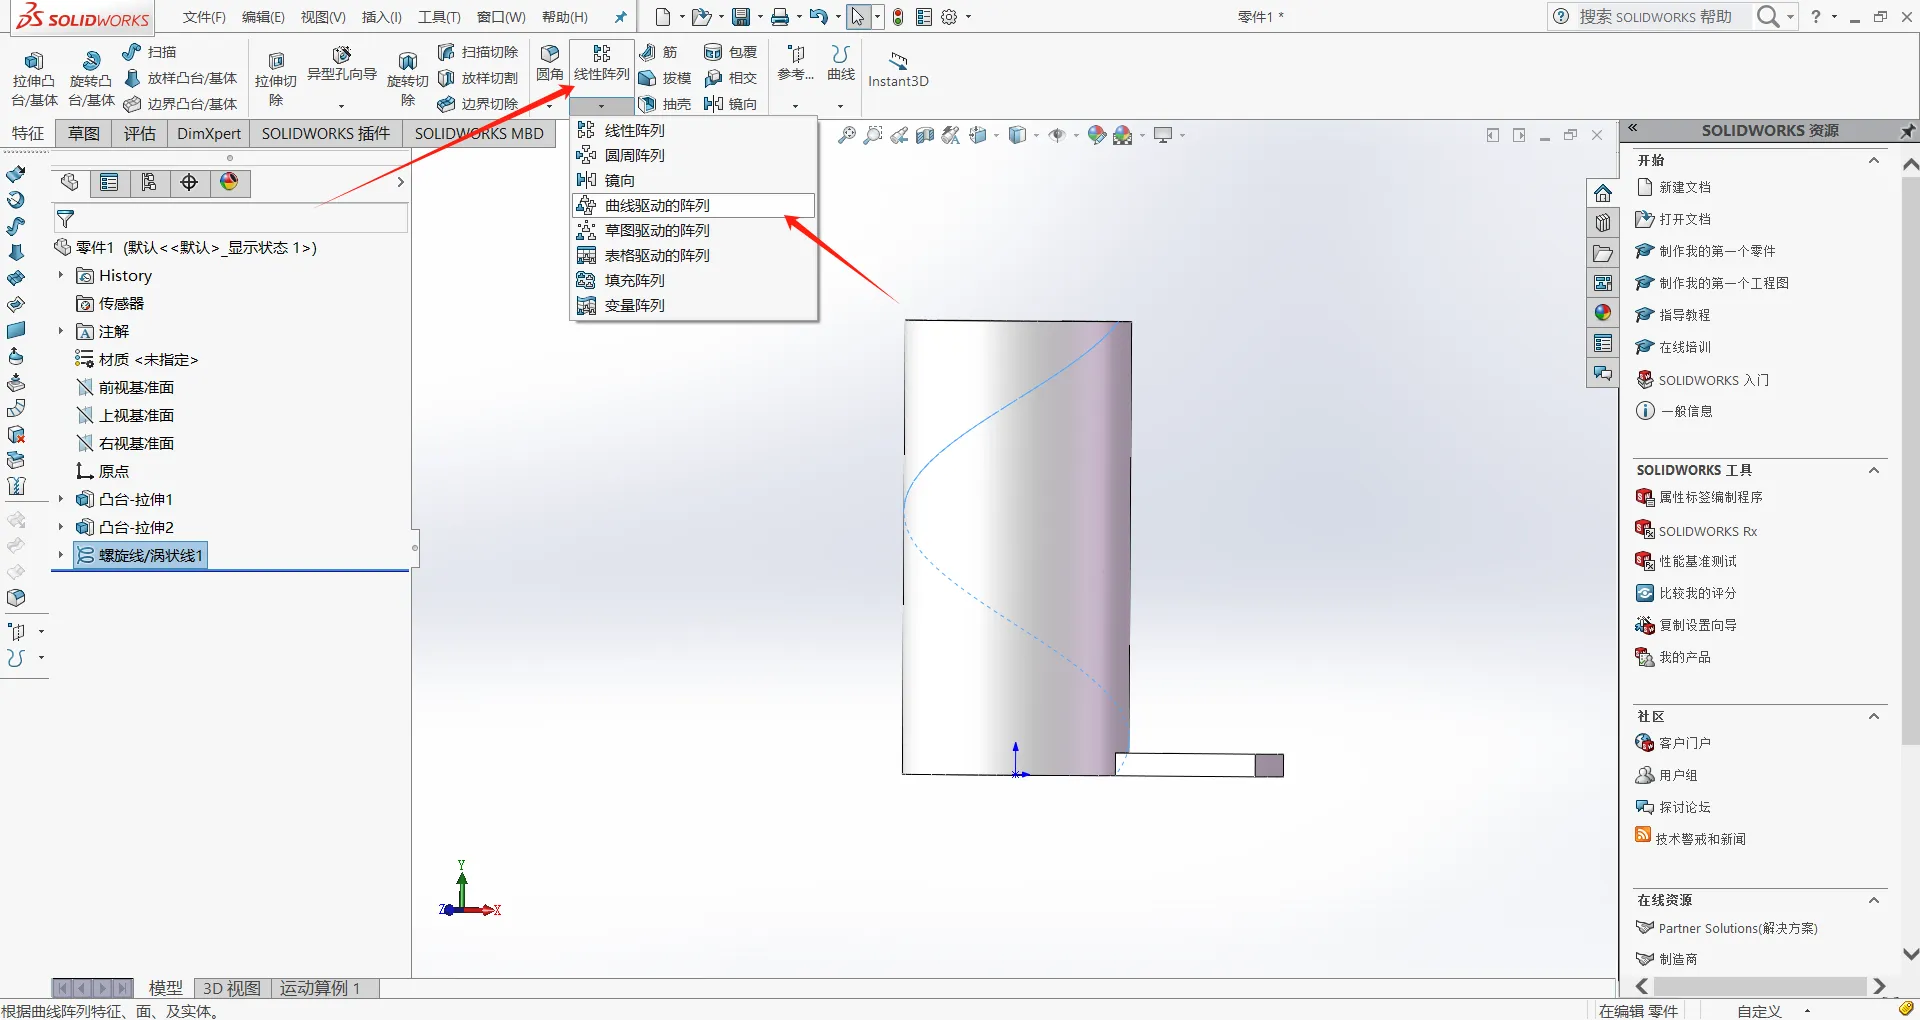Image resolution: width=1920 pixels, height=1020 pixels.
Task: Select the 前视基准面 plane in the tree
Action: point(136,387)
